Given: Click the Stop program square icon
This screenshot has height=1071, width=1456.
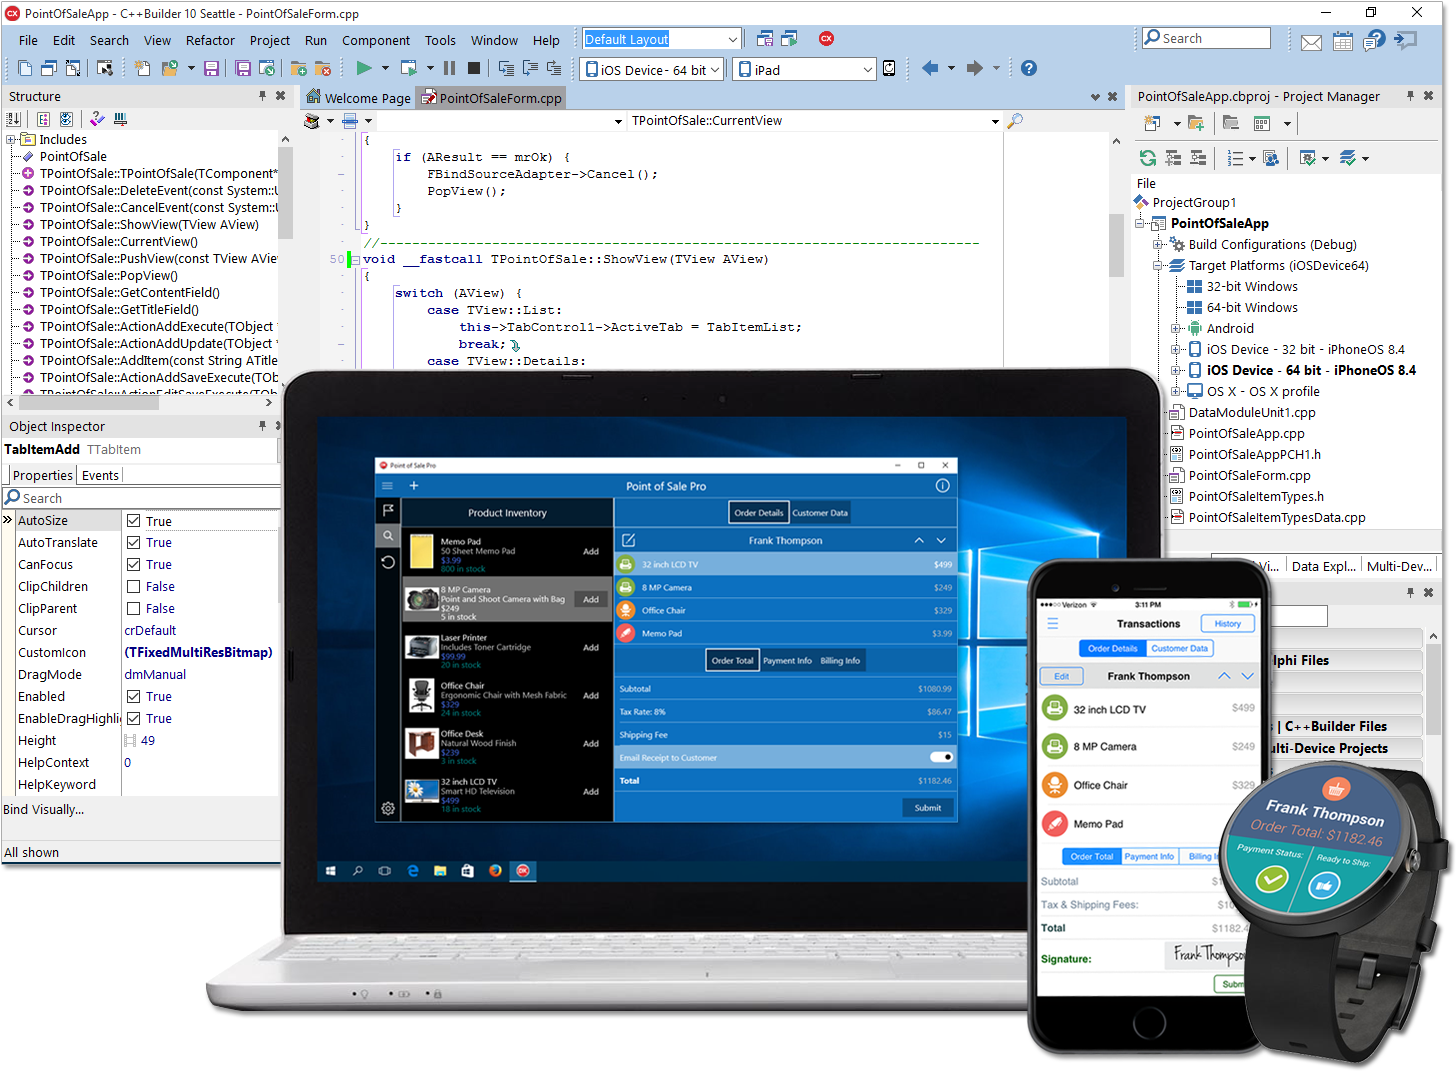Looking at the screenshot, I should coord(474,68).
